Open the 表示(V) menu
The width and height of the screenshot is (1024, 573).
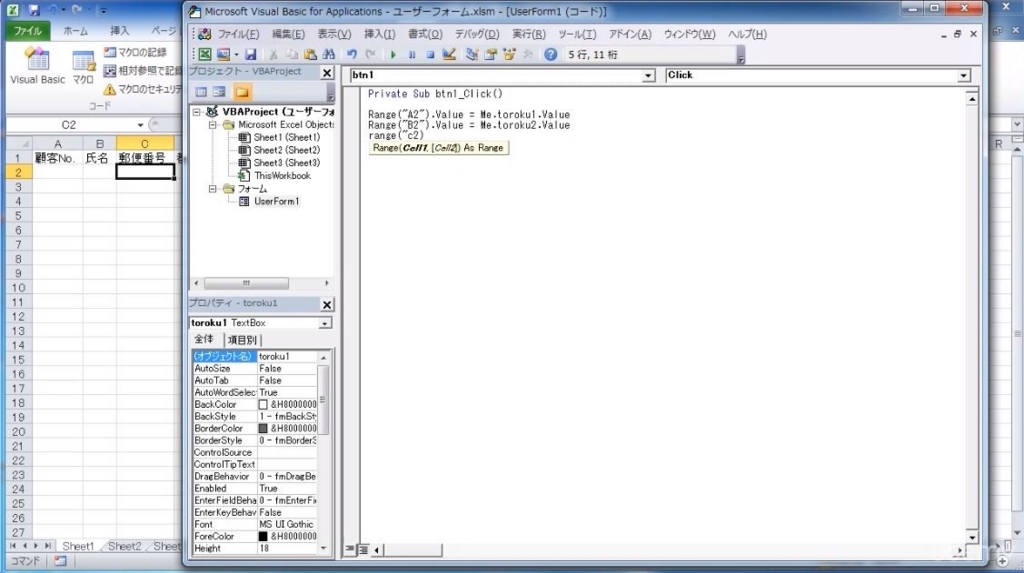334,34
